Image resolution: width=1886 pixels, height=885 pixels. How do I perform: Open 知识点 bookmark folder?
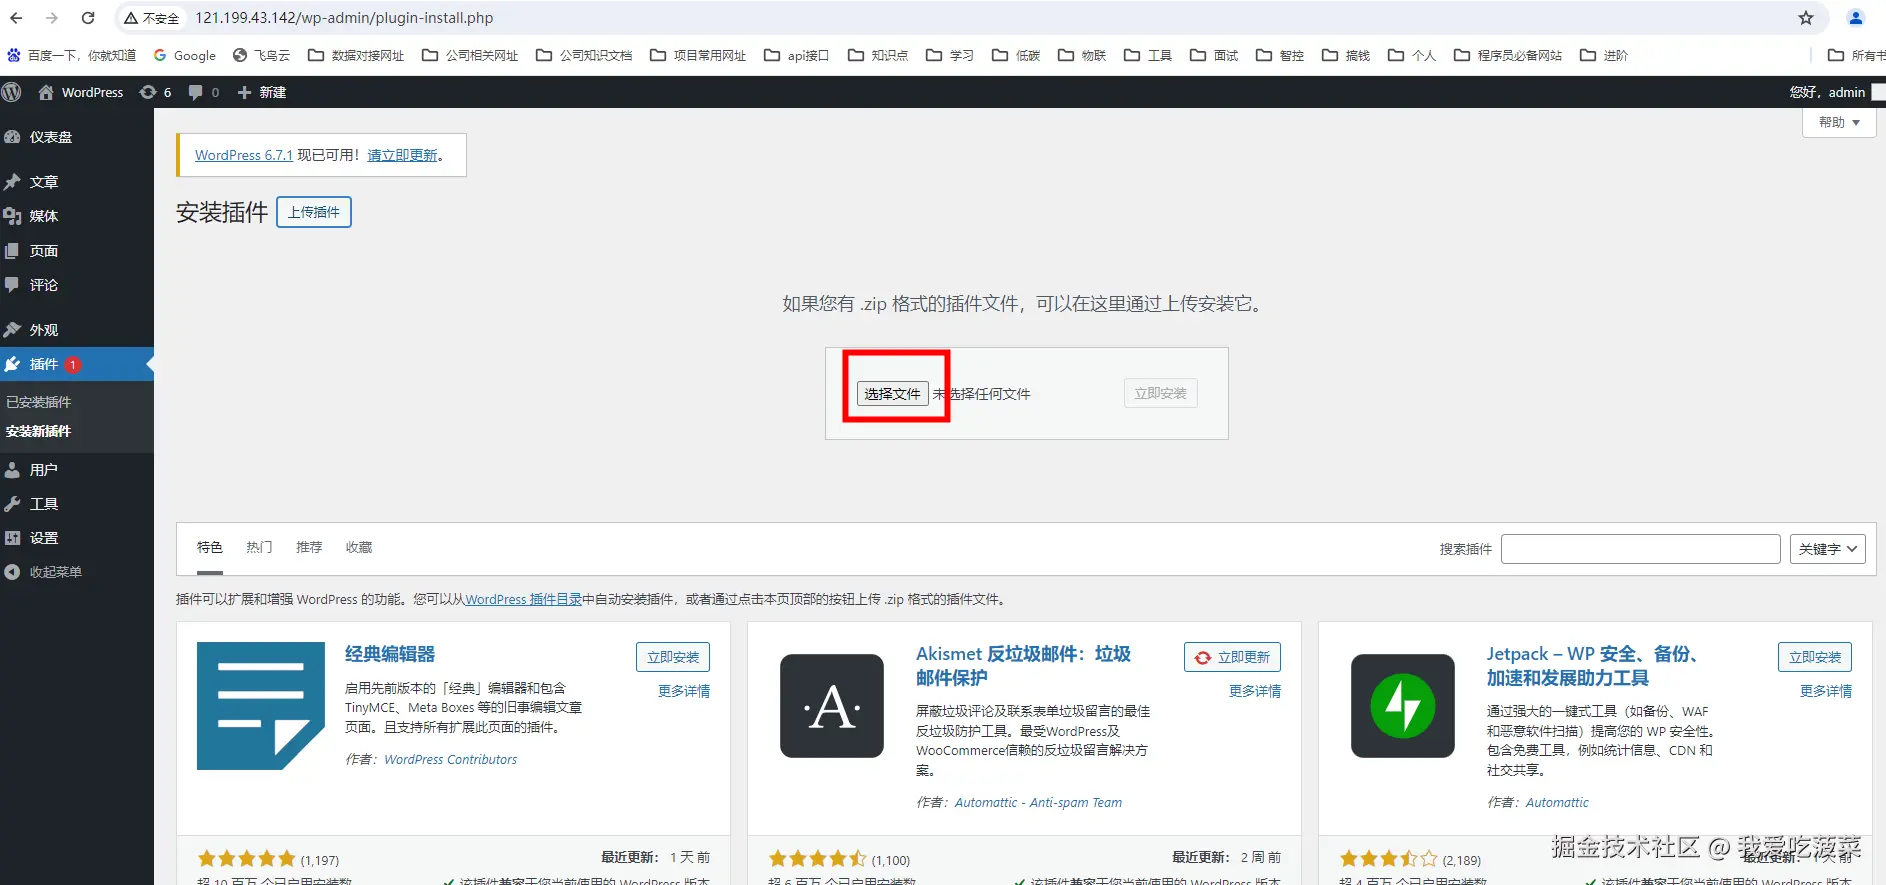878,55
